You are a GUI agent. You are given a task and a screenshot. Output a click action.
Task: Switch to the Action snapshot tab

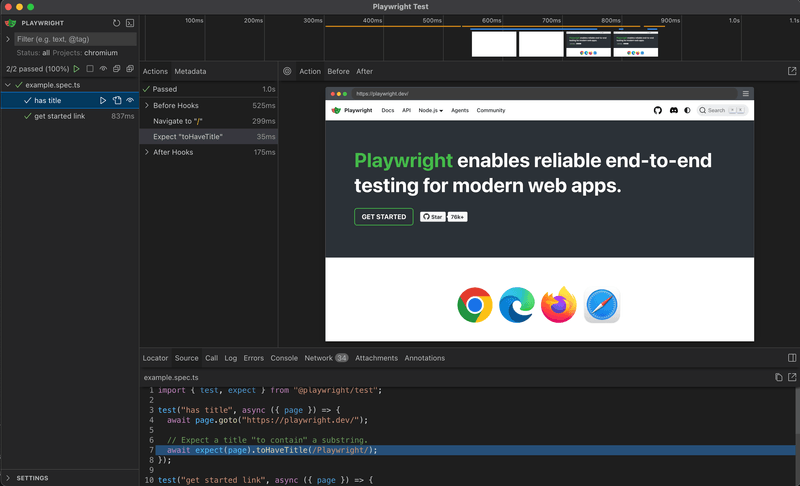(310, 71)
